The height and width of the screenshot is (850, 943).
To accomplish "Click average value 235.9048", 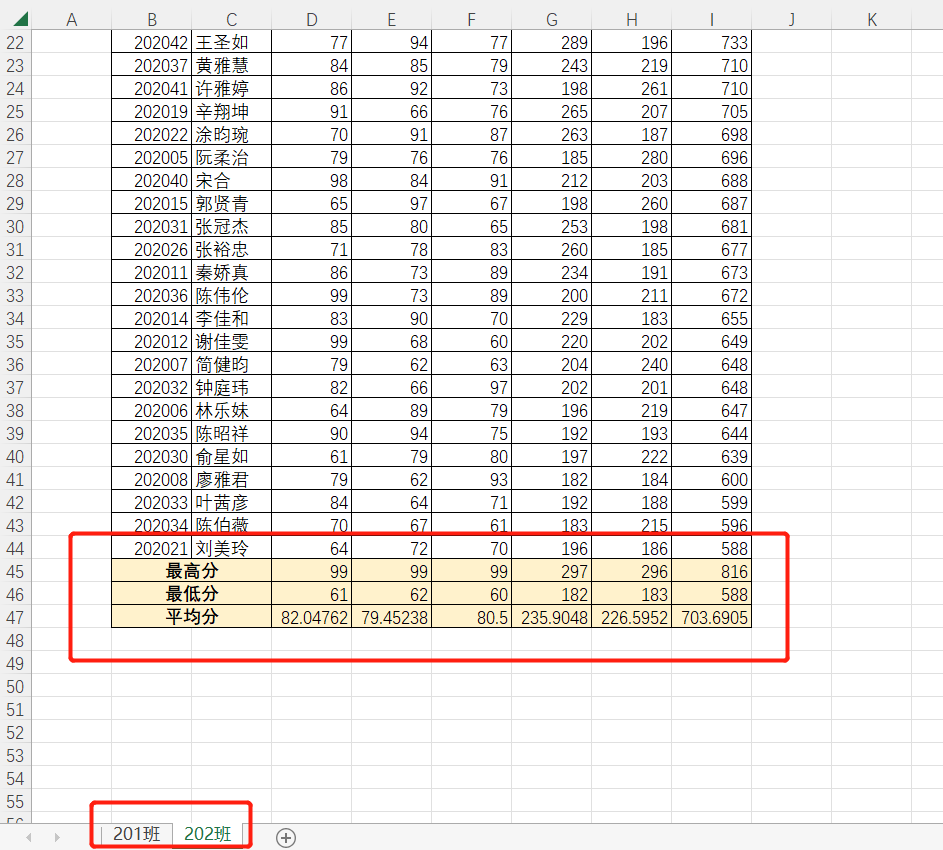I will point(551,617).
